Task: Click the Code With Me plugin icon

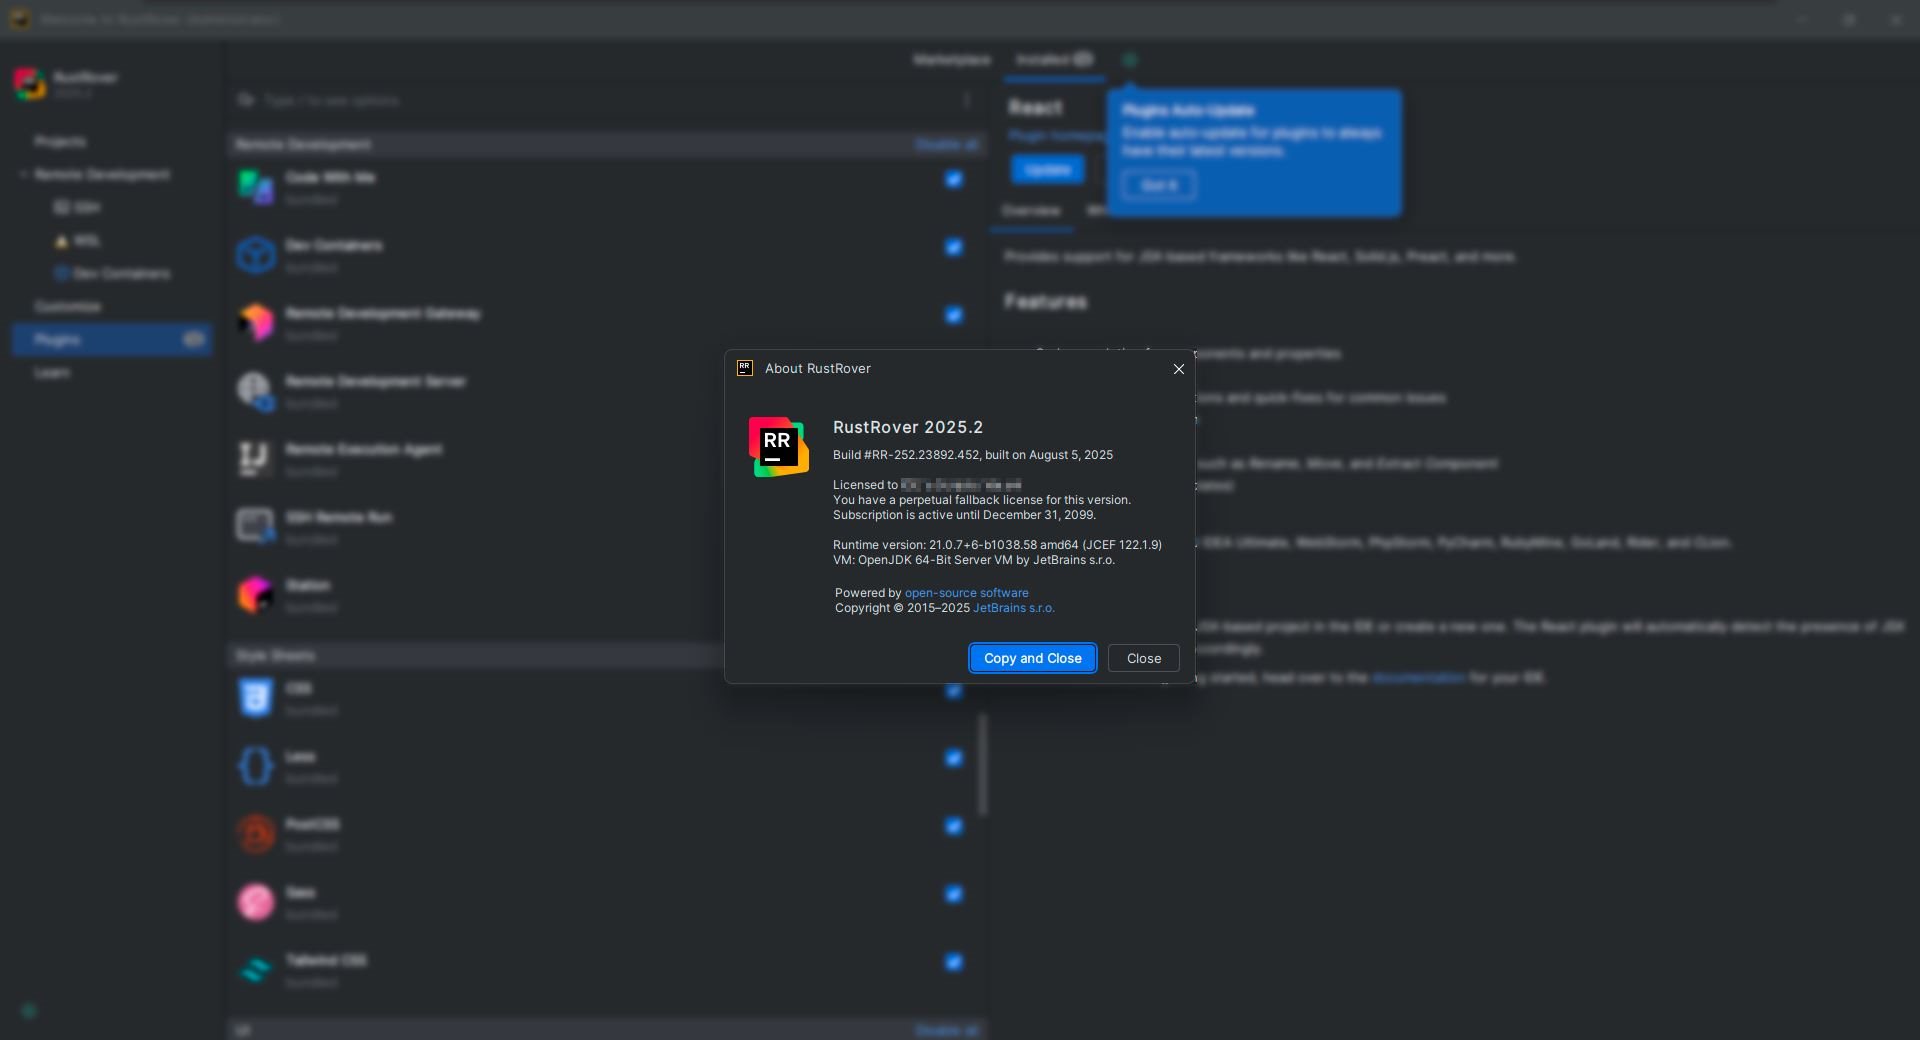Action: [255, 187]
